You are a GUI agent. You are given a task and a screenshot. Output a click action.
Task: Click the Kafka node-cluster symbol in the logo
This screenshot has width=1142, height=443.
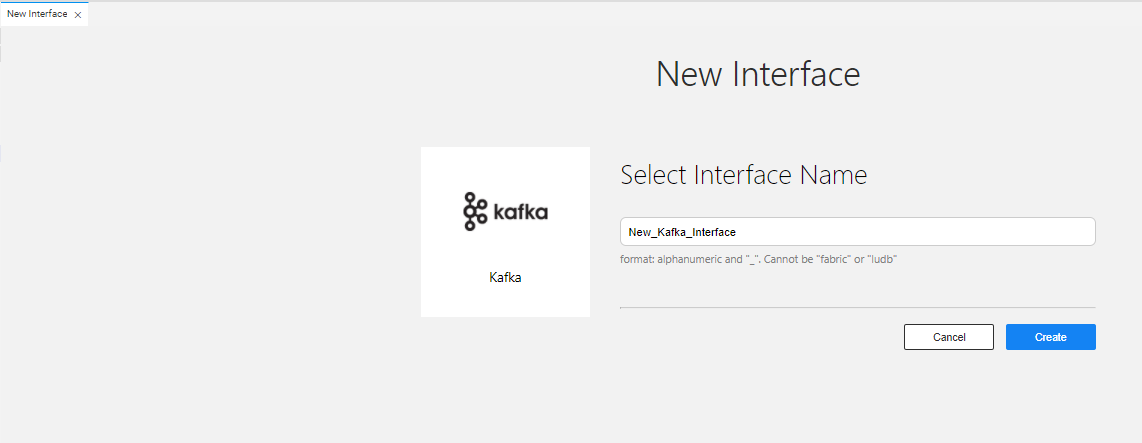point(475,212)
